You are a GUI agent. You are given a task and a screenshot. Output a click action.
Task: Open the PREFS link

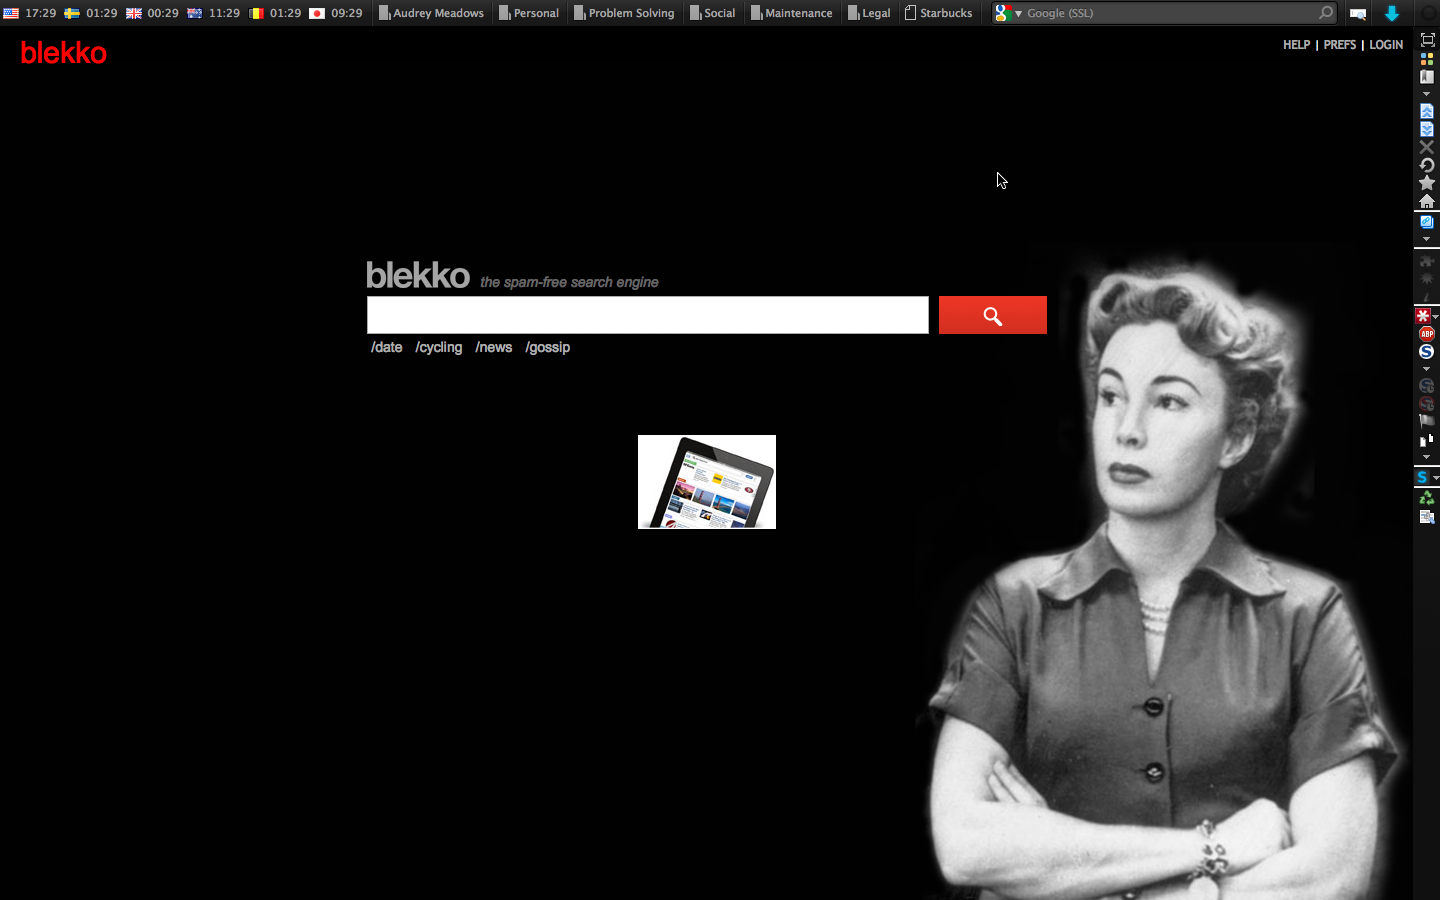tap(1340, 45)
